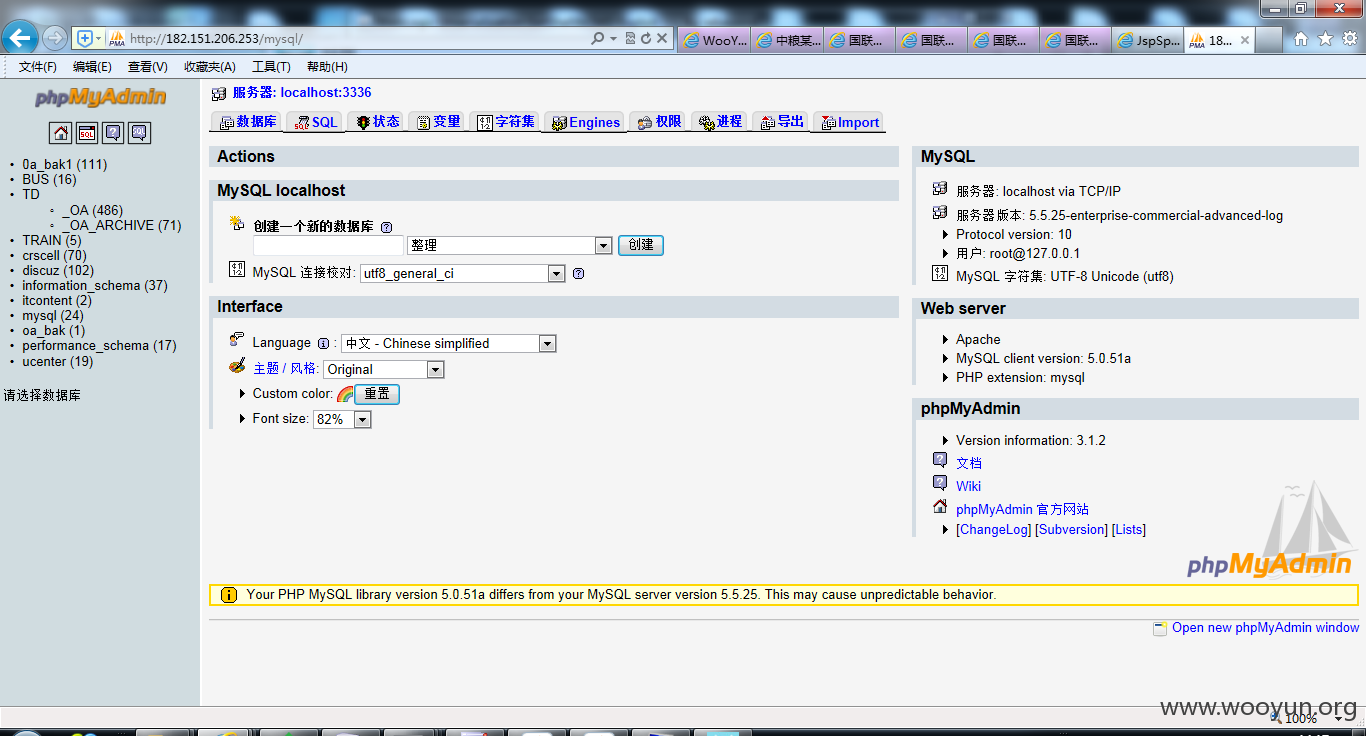1366x736 pixels.
Task: Click the phpMyAdmin logo in left sidebar
Action: pyautogui.click(x=100, y=98)
